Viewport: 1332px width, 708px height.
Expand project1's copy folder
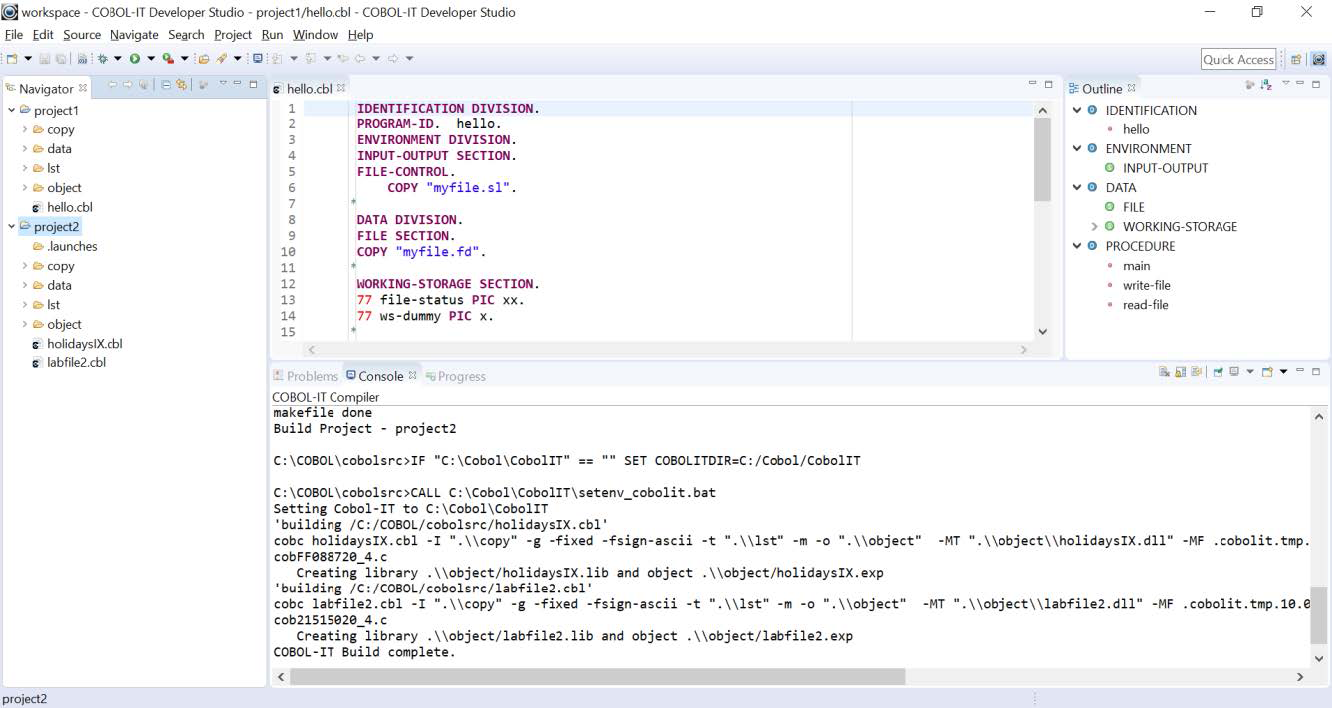[x=25, y=129]
